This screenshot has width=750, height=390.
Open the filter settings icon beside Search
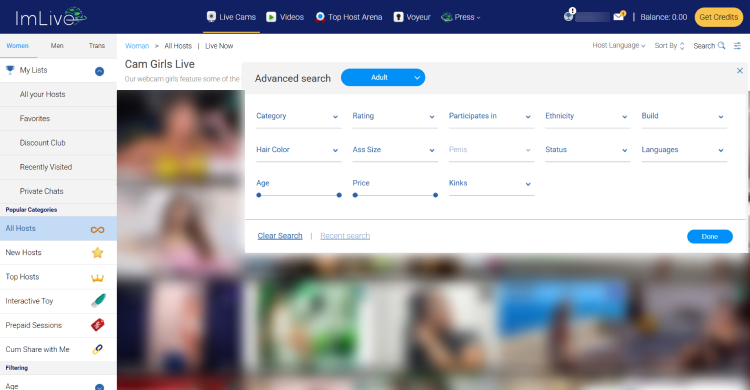737,45
